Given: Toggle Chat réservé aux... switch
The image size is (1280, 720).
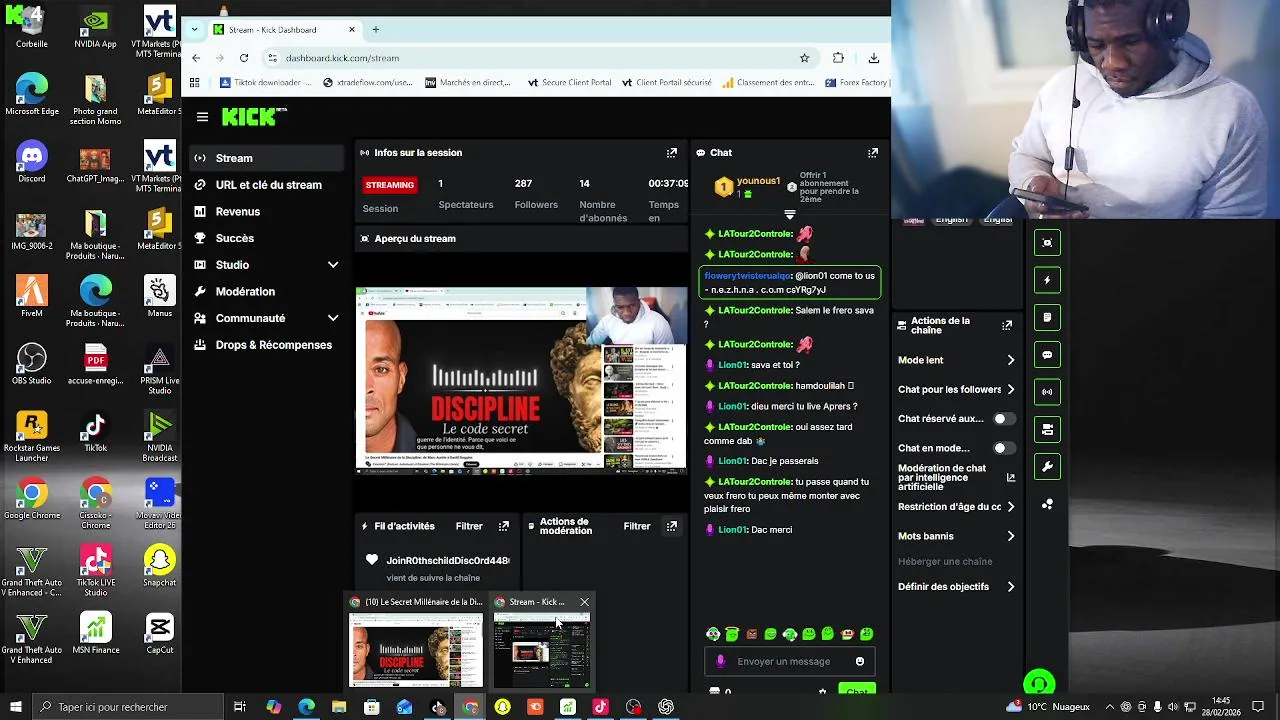Looking at the screenshot, I should click(1004, 419).
